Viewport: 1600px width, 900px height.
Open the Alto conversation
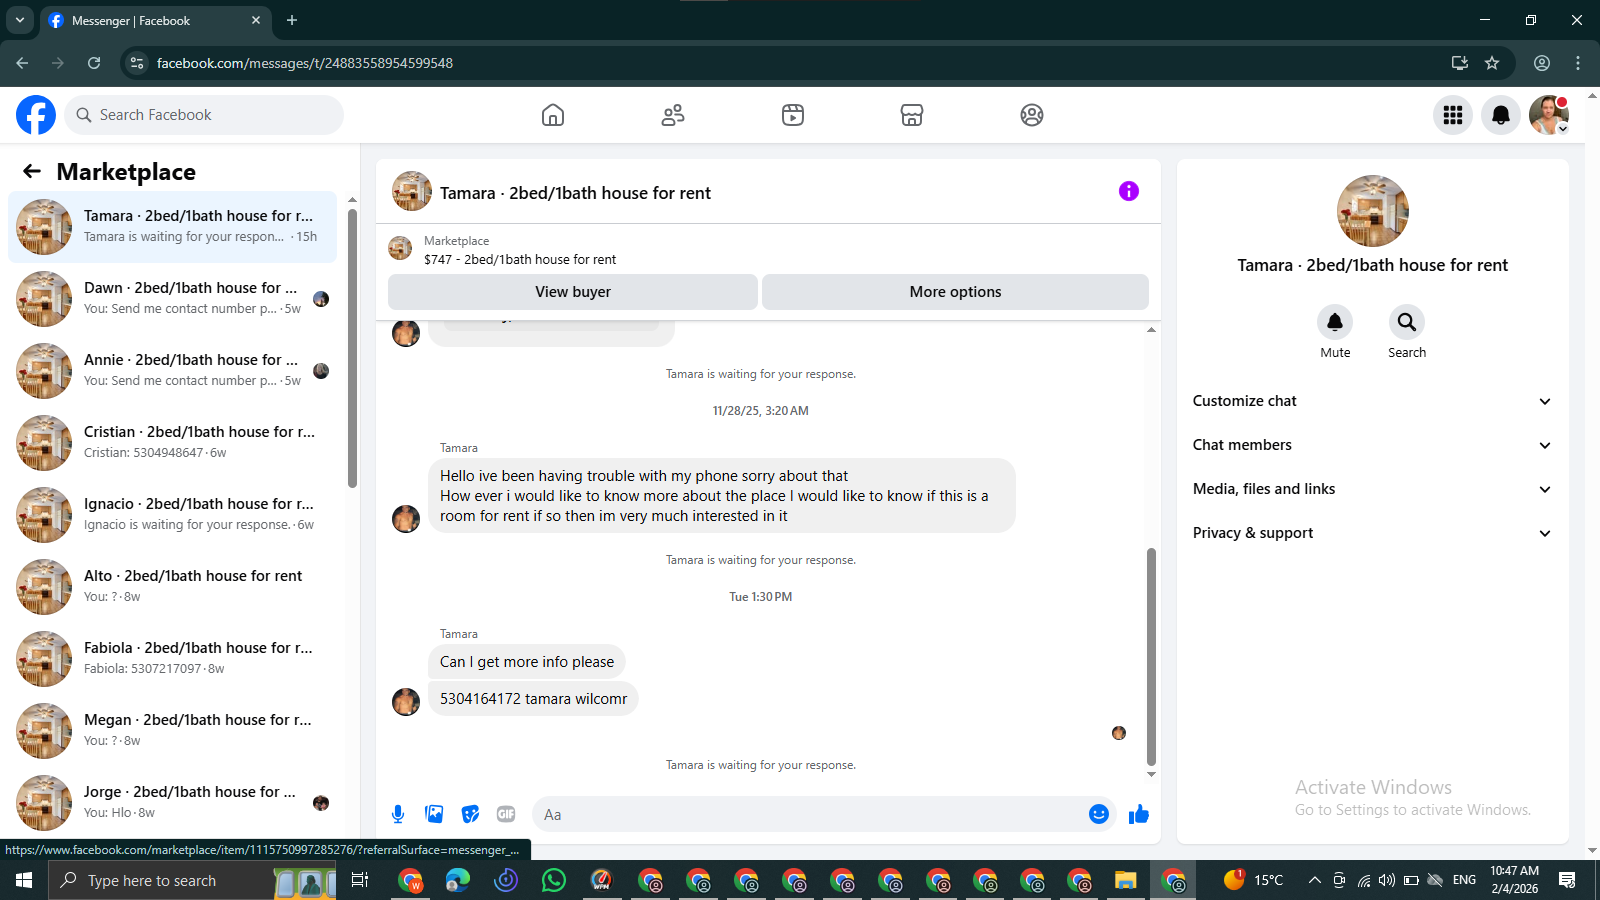tap(172, 587)
